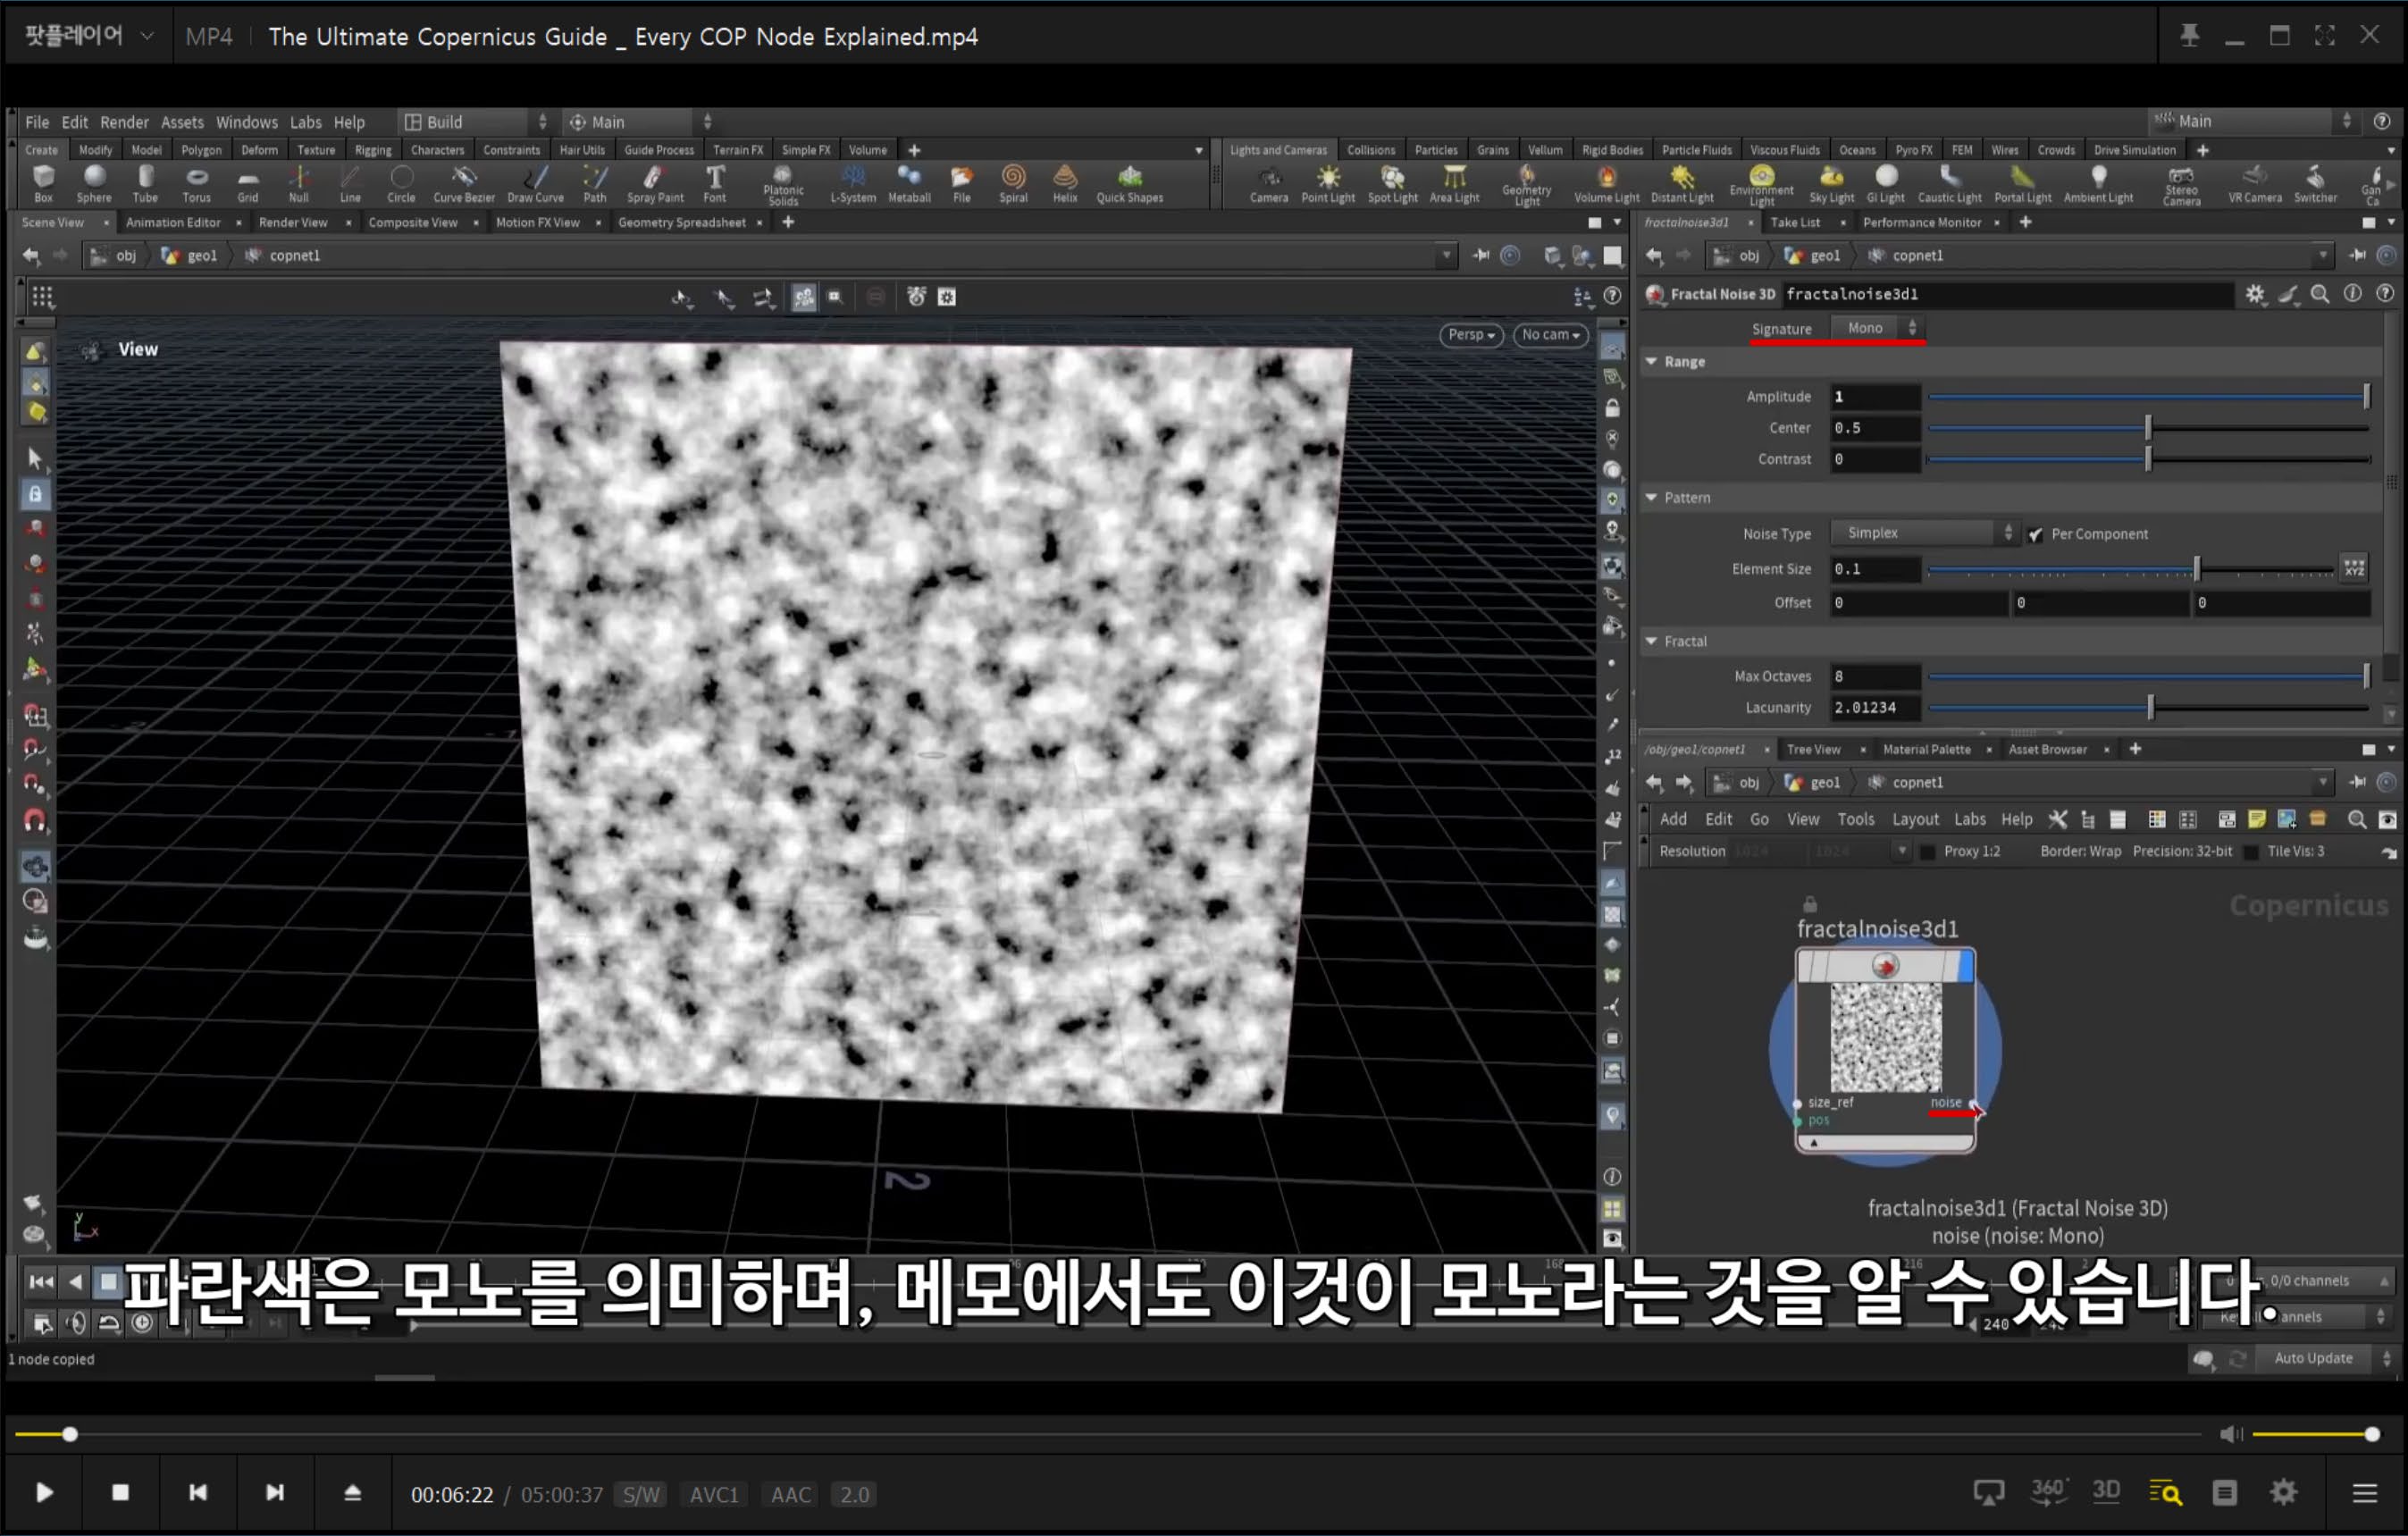The image size is (2408, 1536).
Task: Select the Circle shelf tool
Action: [x=401, y=184]
